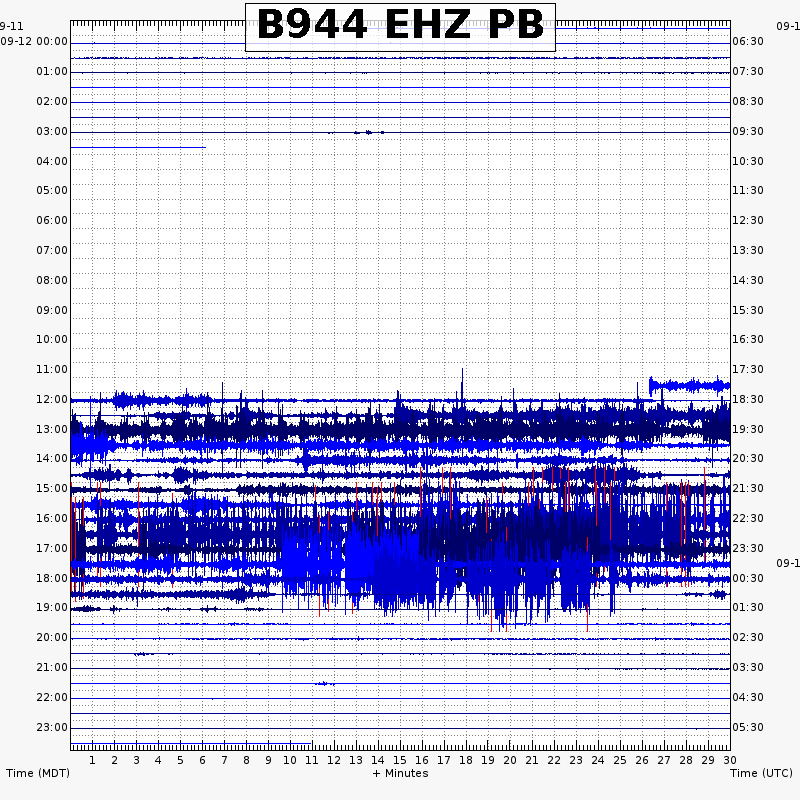This screenshot has width=800, height=800.
Task: Click minute 15 on the bottom axis
Action: (x=400, y=761)
